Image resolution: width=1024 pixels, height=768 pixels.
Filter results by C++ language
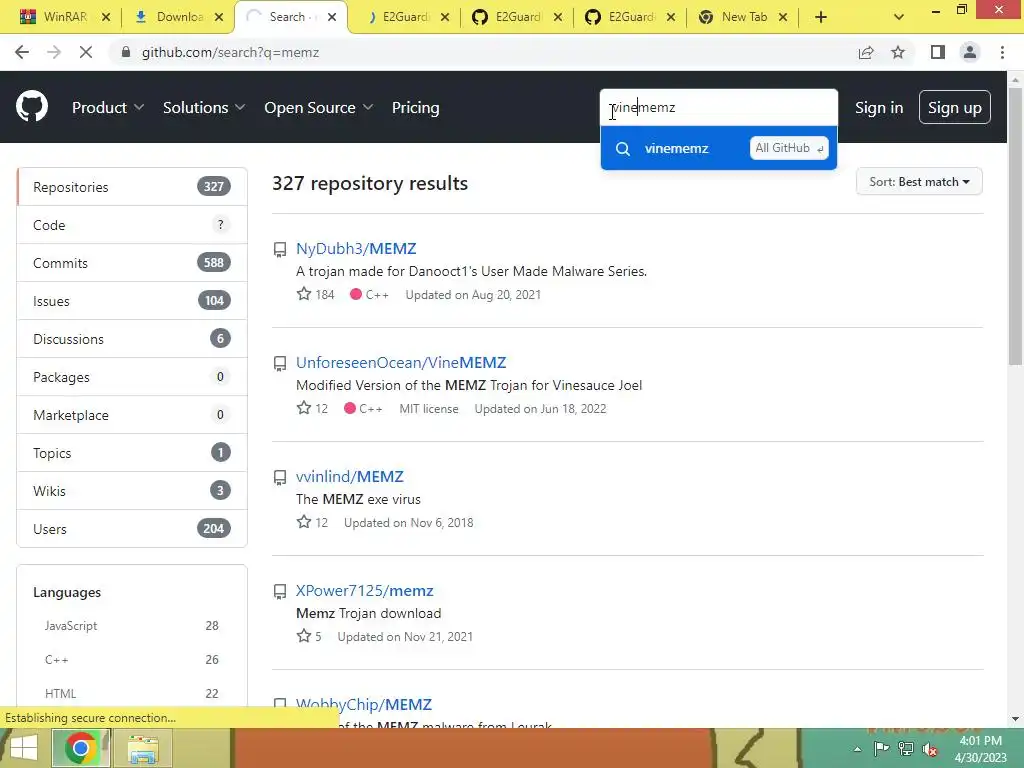131,660
